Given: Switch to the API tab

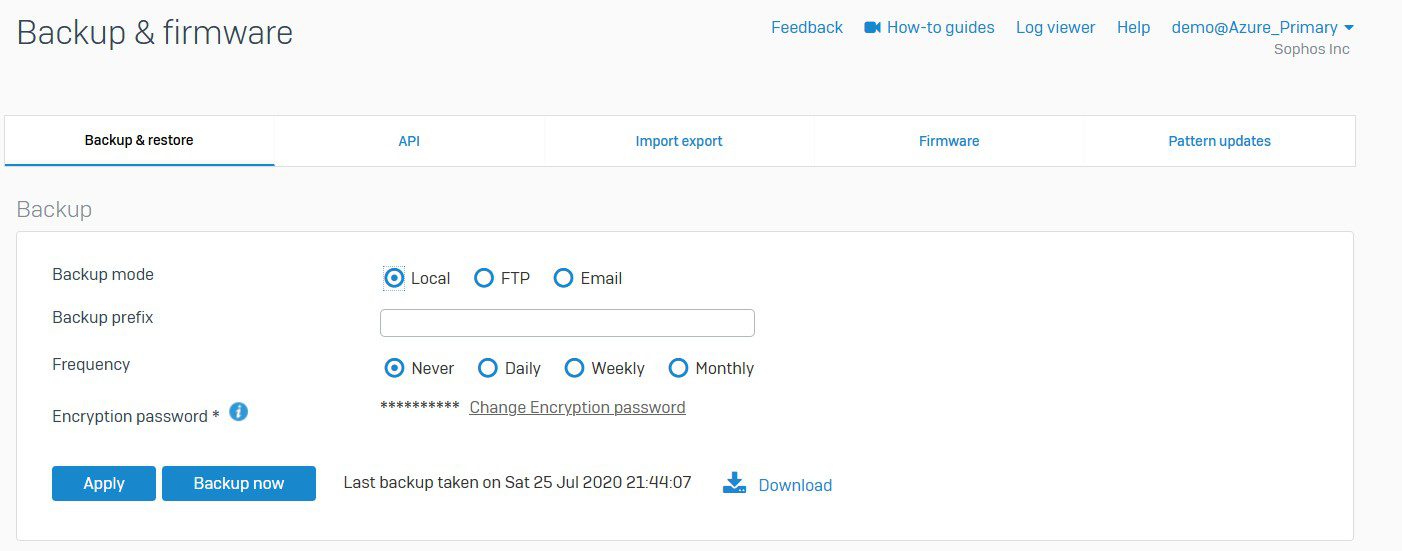Looking at the screenshot, I should click(x=409, y=141).
